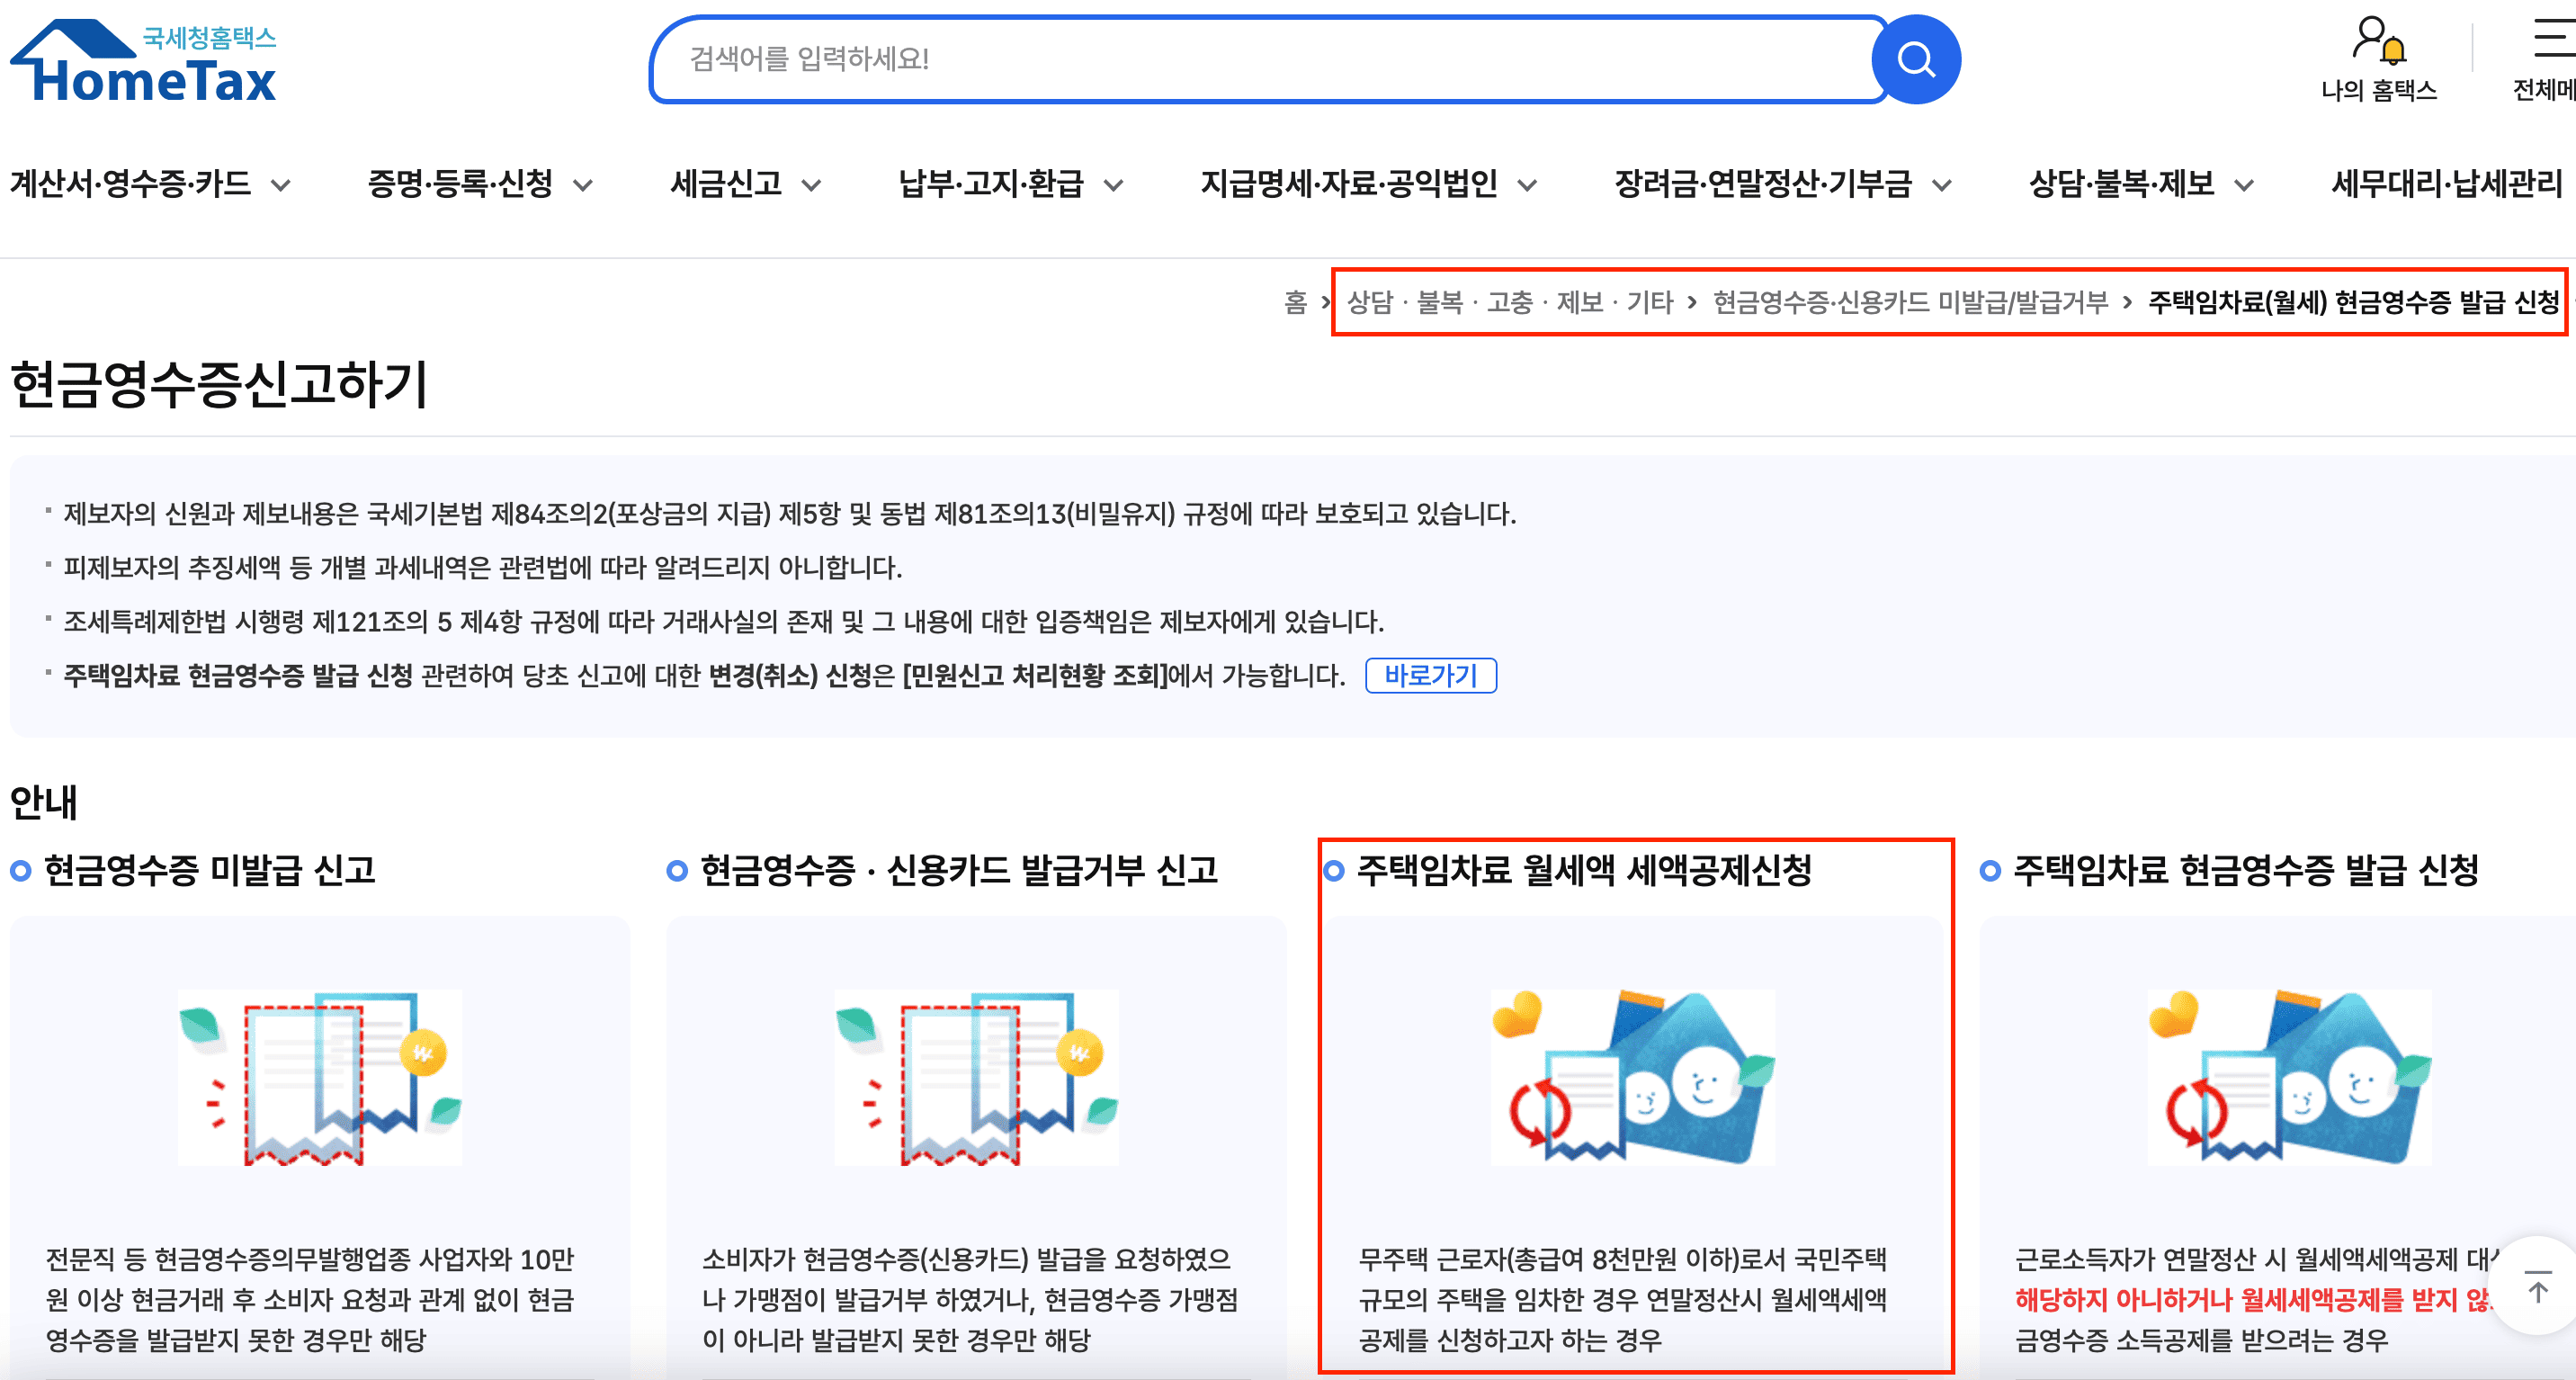Open 납부·고지·환급 menu
Image resolution: width=2576 pixels, height=1380 pixels.
[x=1010, y=184]
